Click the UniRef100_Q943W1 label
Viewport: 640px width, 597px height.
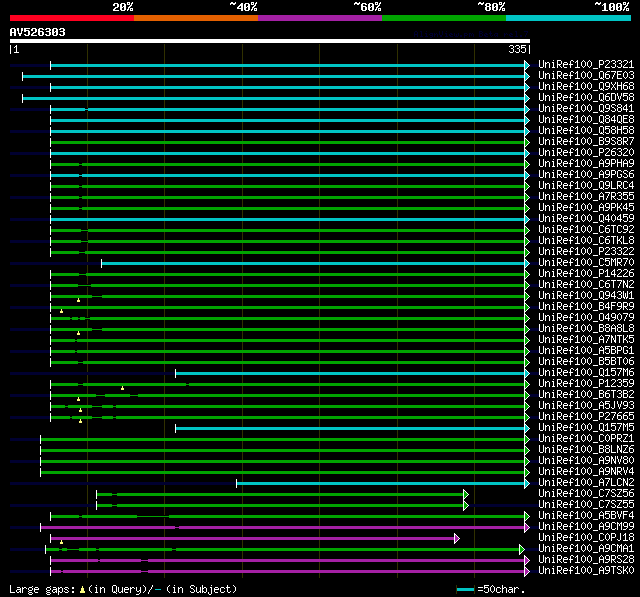[x=586, y=296]
